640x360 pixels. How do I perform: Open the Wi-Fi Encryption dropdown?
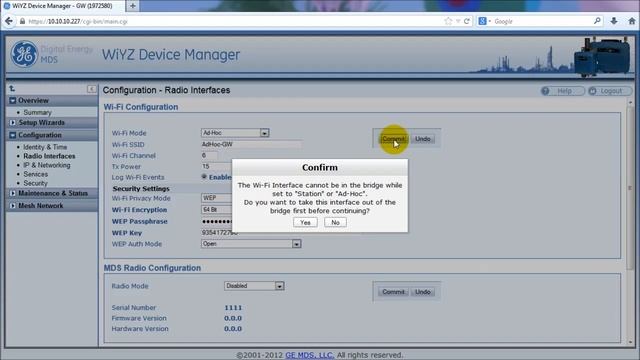point(217,209)
